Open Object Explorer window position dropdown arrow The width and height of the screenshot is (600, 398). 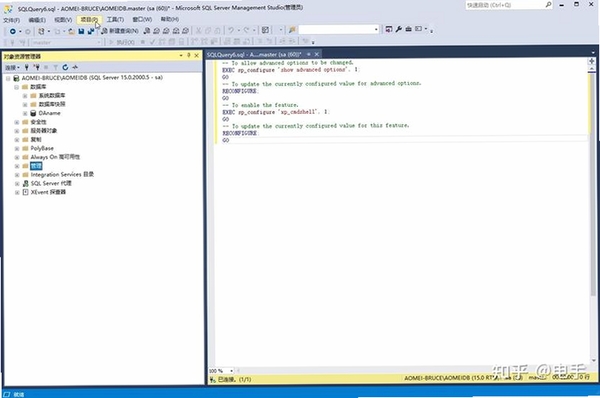click(x=181, y=55)
